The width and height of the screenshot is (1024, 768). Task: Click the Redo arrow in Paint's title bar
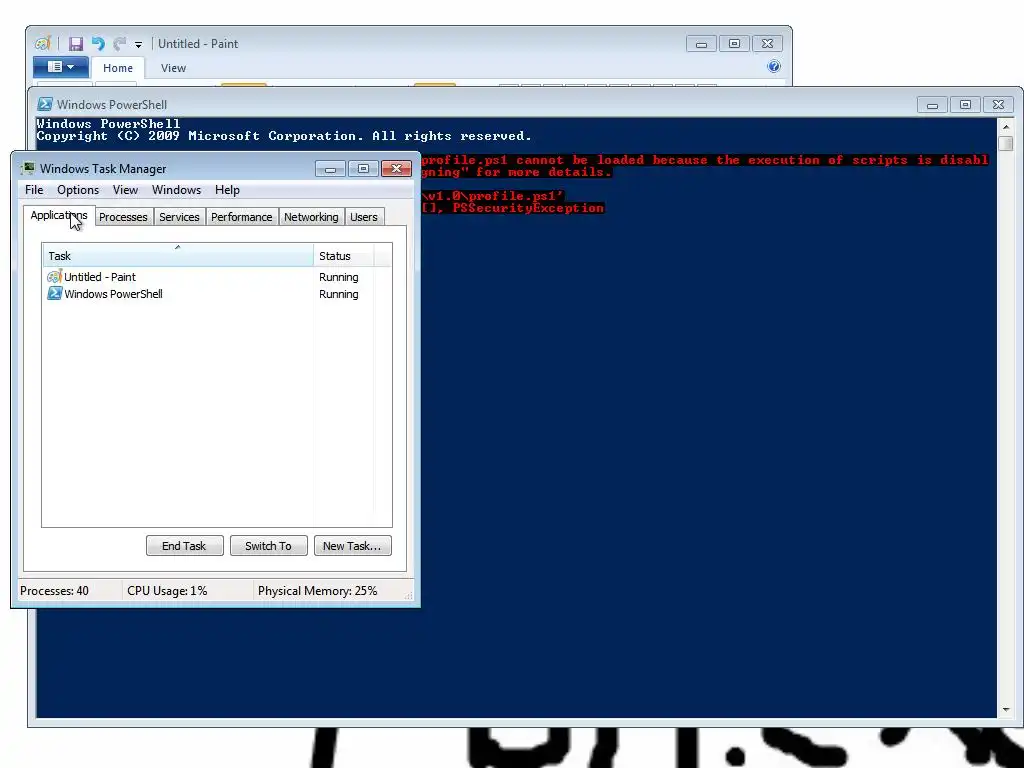[x=120, y=44]
